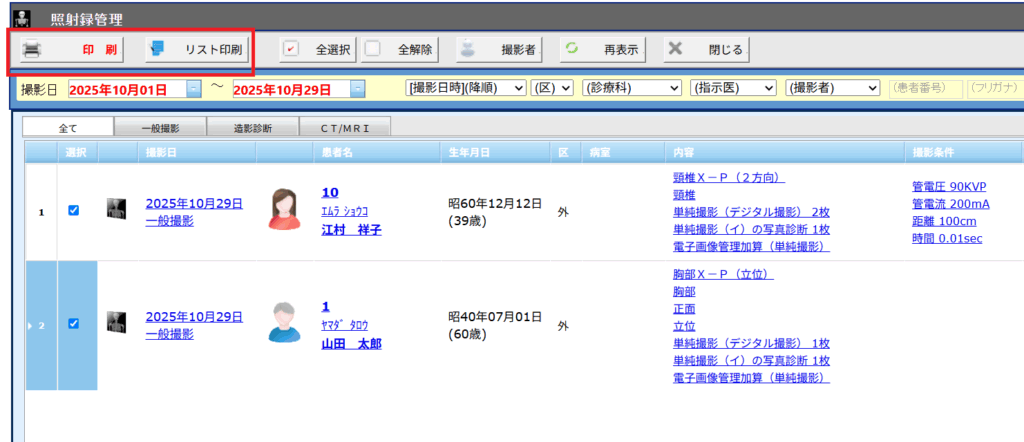The image size is (1024, 442).
Task: Uncheck the selection checkbox for row 2
Action: coord(73,324)
